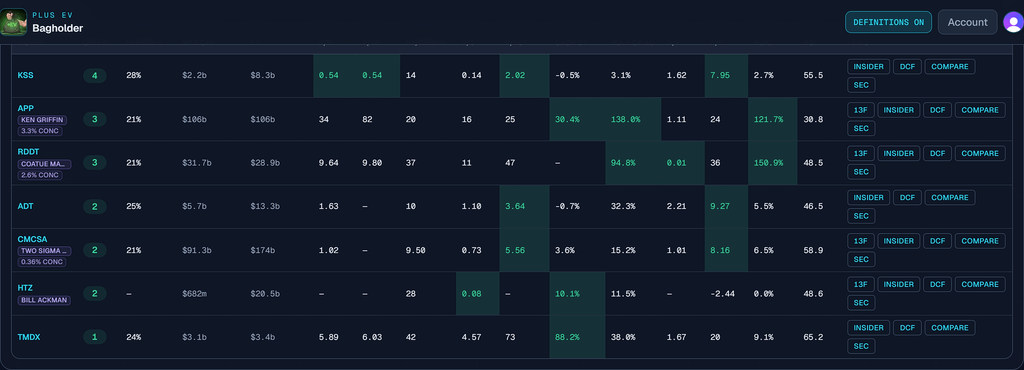Open the APP ticker link

(25, 109)
